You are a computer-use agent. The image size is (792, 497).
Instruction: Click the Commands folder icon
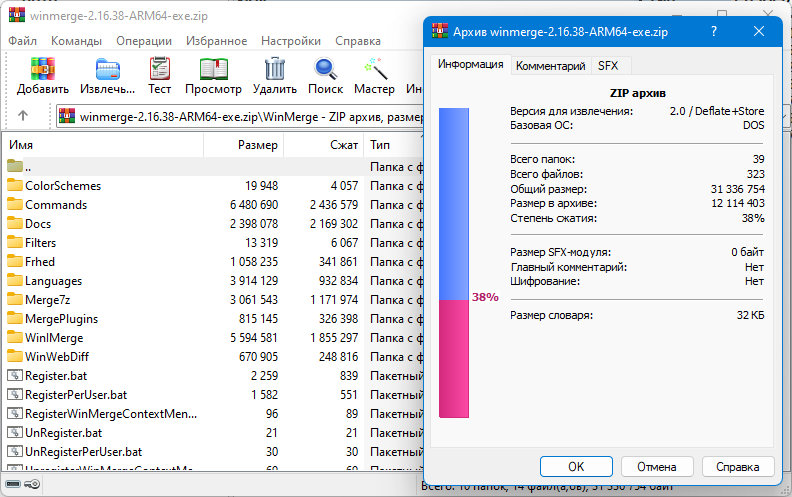tap(15, 205)
